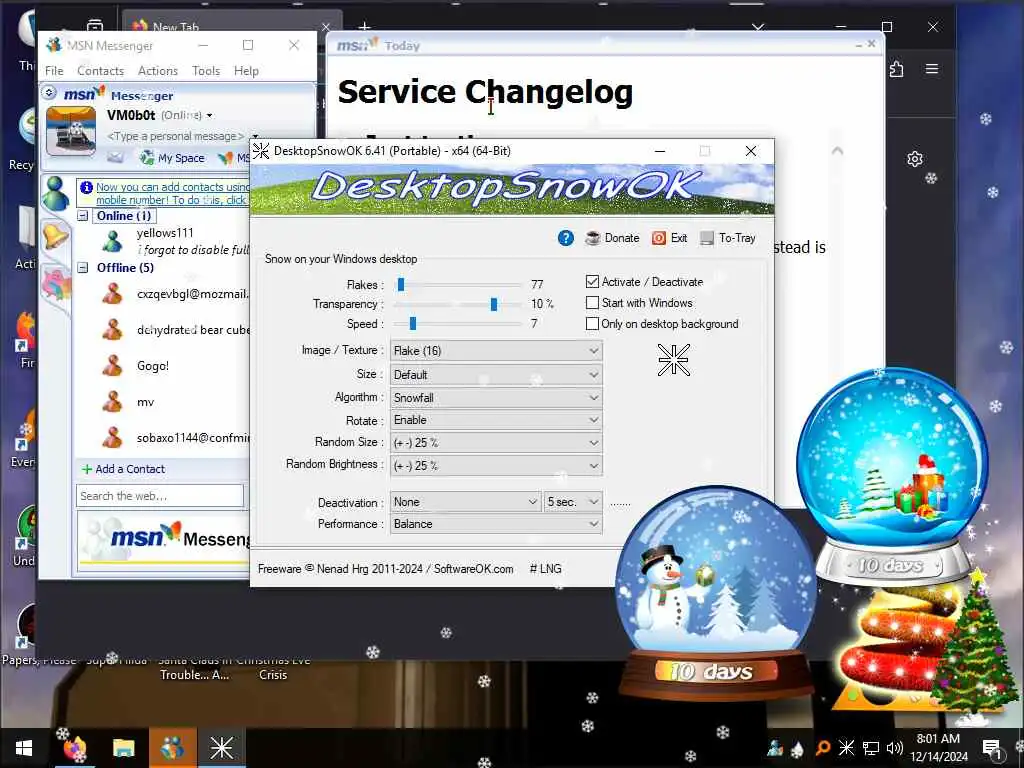Click the VM0b0t display picture
This screenshot has height=768, width=1024.
point(71,131)
